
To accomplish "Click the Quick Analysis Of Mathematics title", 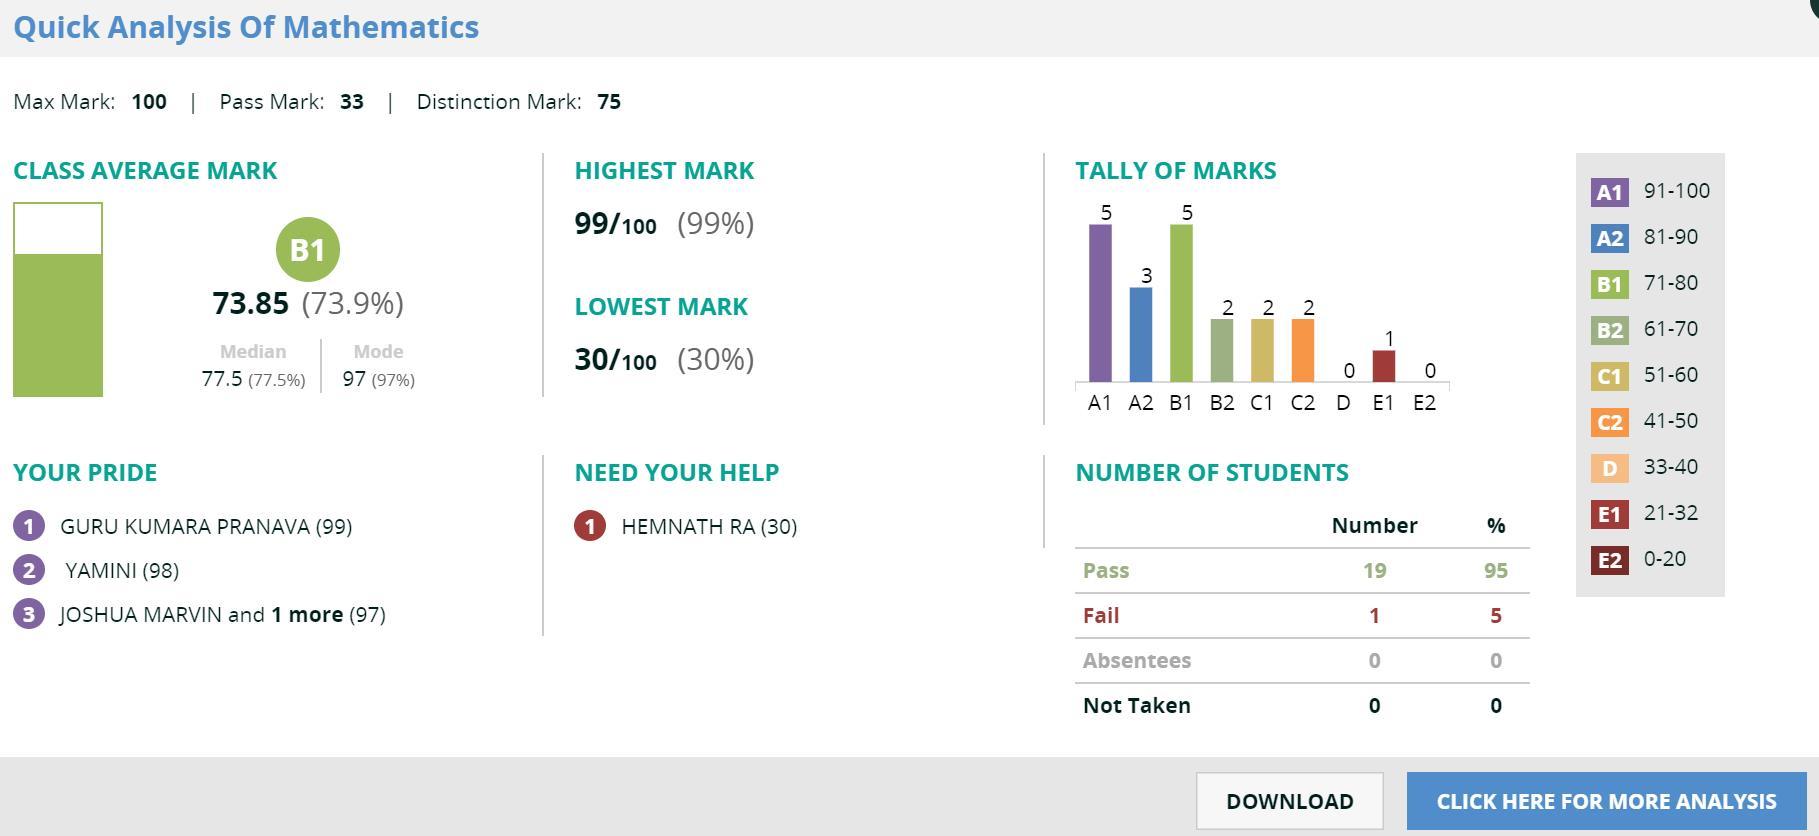I will click(x=246, y=27).
